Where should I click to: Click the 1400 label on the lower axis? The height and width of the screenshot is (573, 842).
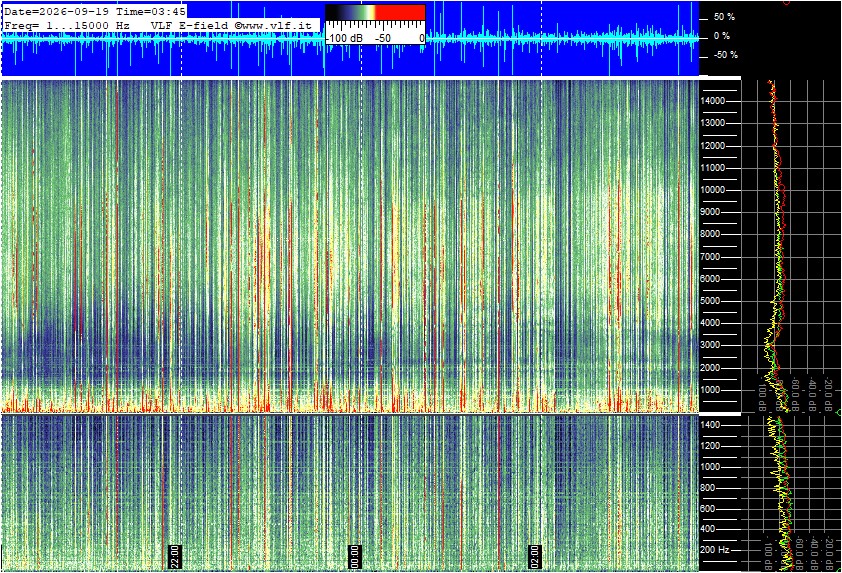click(x=710, y=425)
